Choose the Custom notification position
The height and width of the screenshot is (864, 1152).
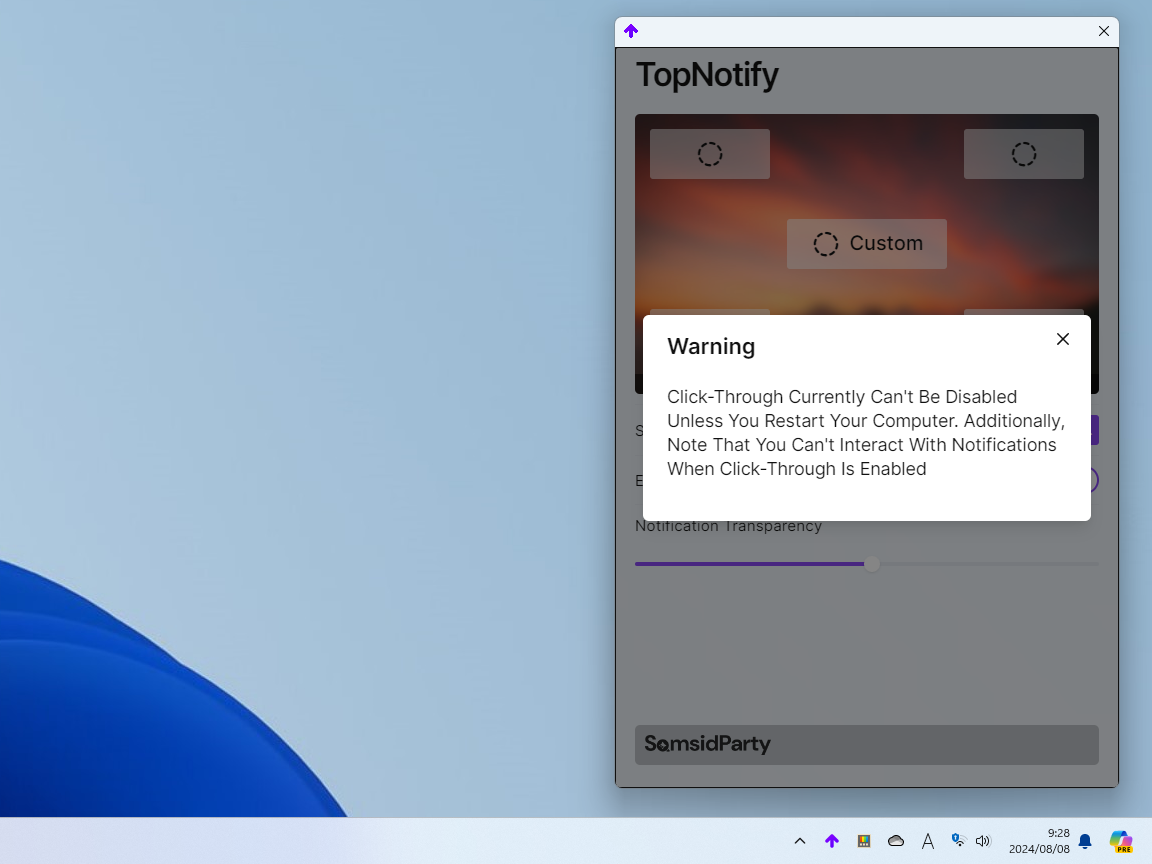click(867, 244)
